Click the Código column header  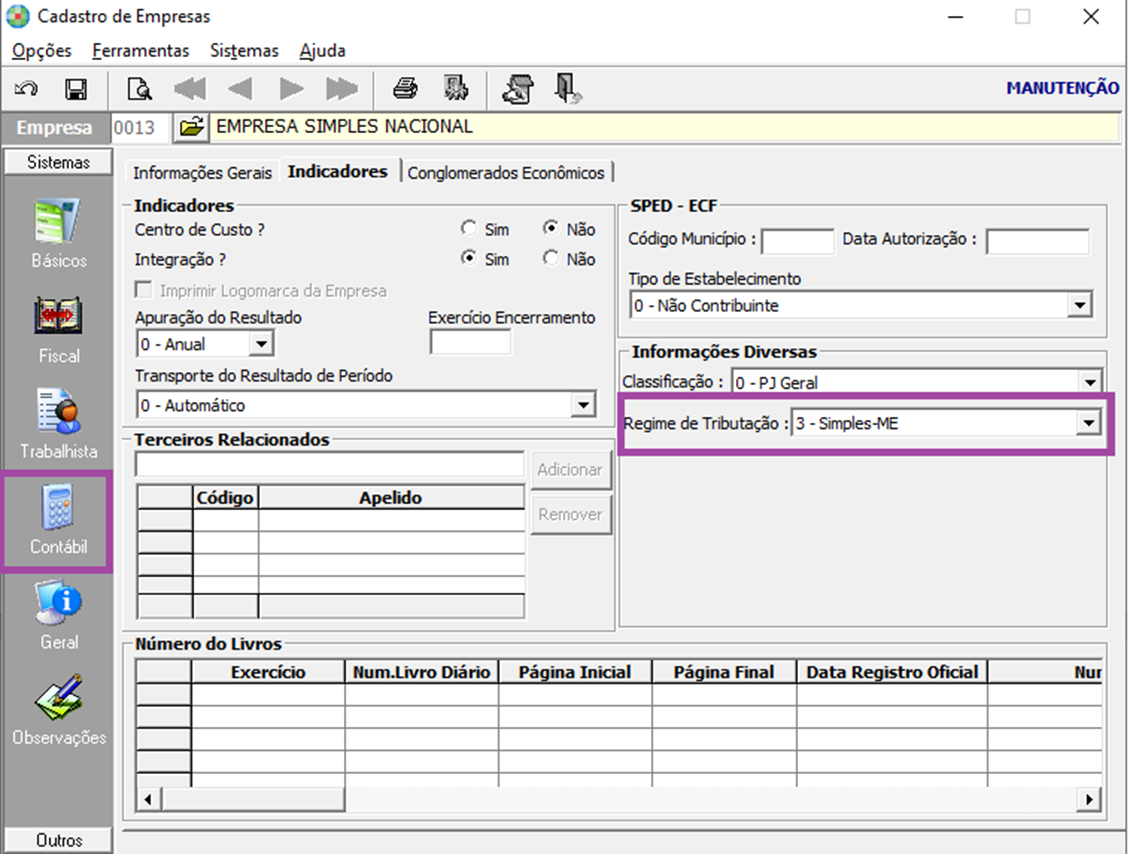point(226,498)
